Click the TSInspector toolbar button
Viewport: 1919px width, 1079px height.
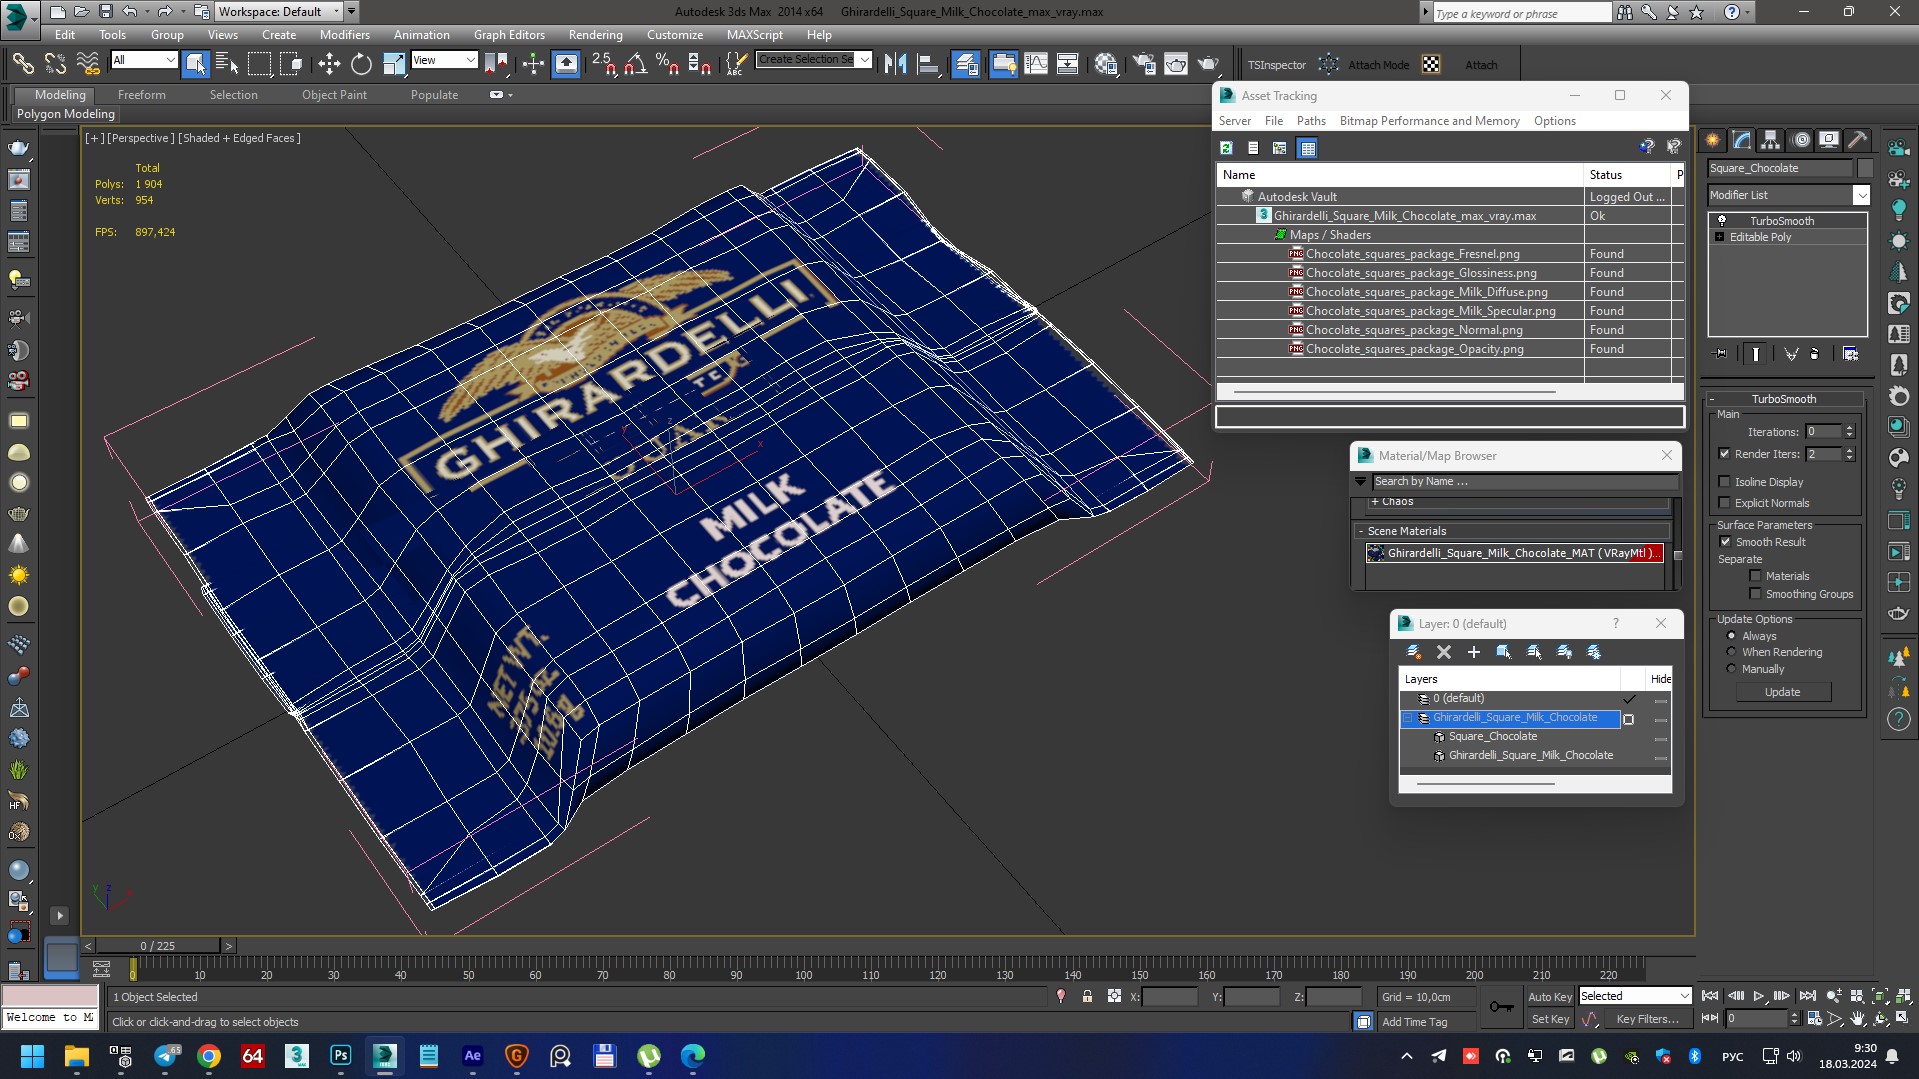click(x=1276, y=65)
